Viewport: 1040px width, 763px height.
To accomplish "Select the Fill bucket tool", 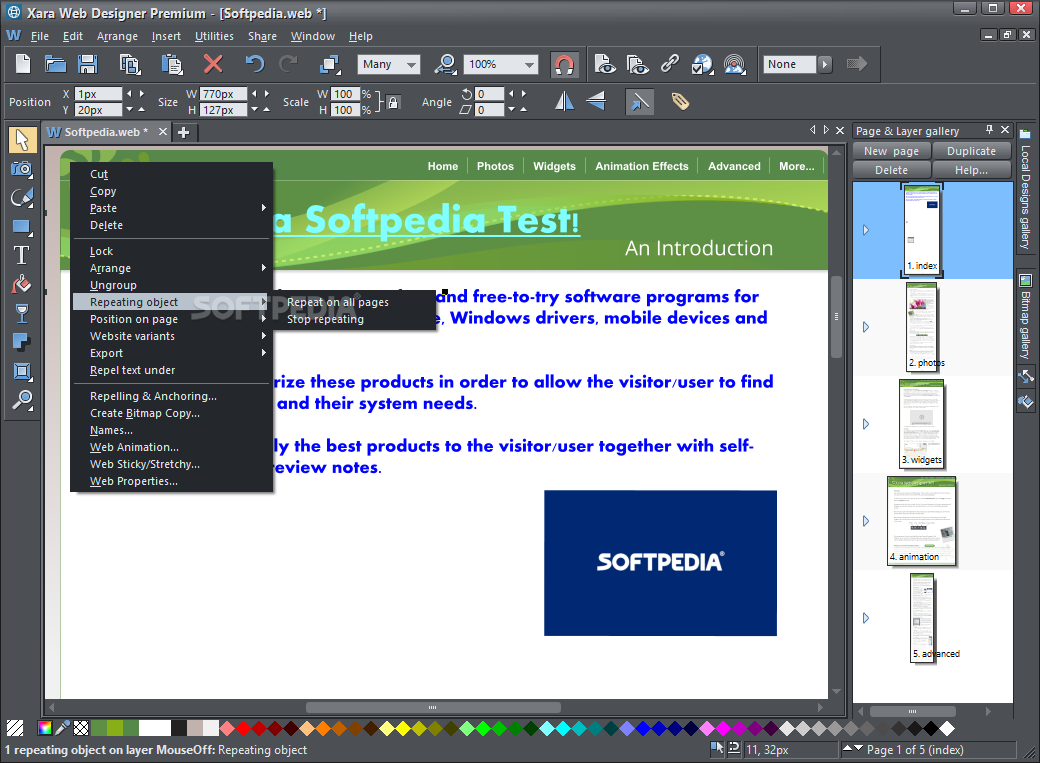I will 22,285.
